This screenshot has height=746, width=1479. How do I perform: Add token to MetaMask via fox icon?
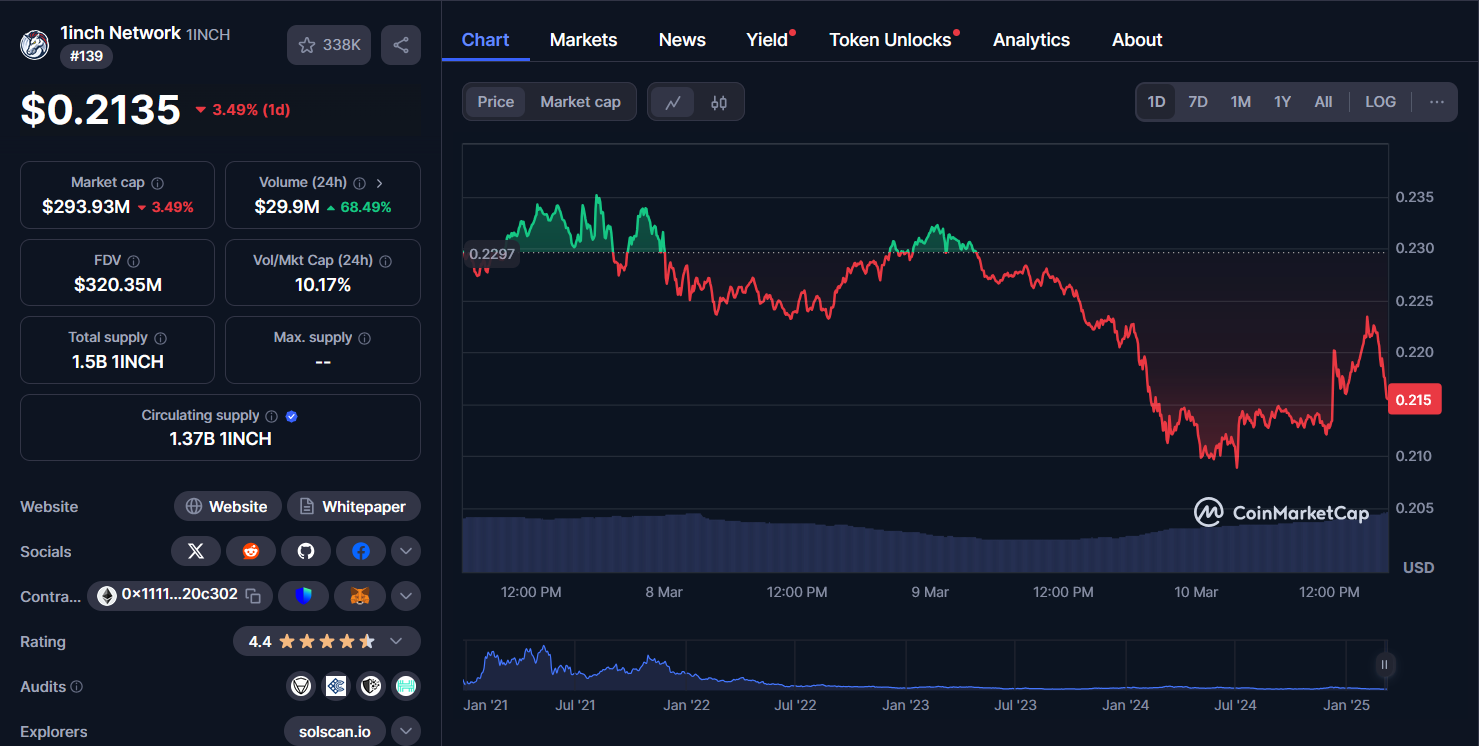pyautogui.click(x=359, y=595)
